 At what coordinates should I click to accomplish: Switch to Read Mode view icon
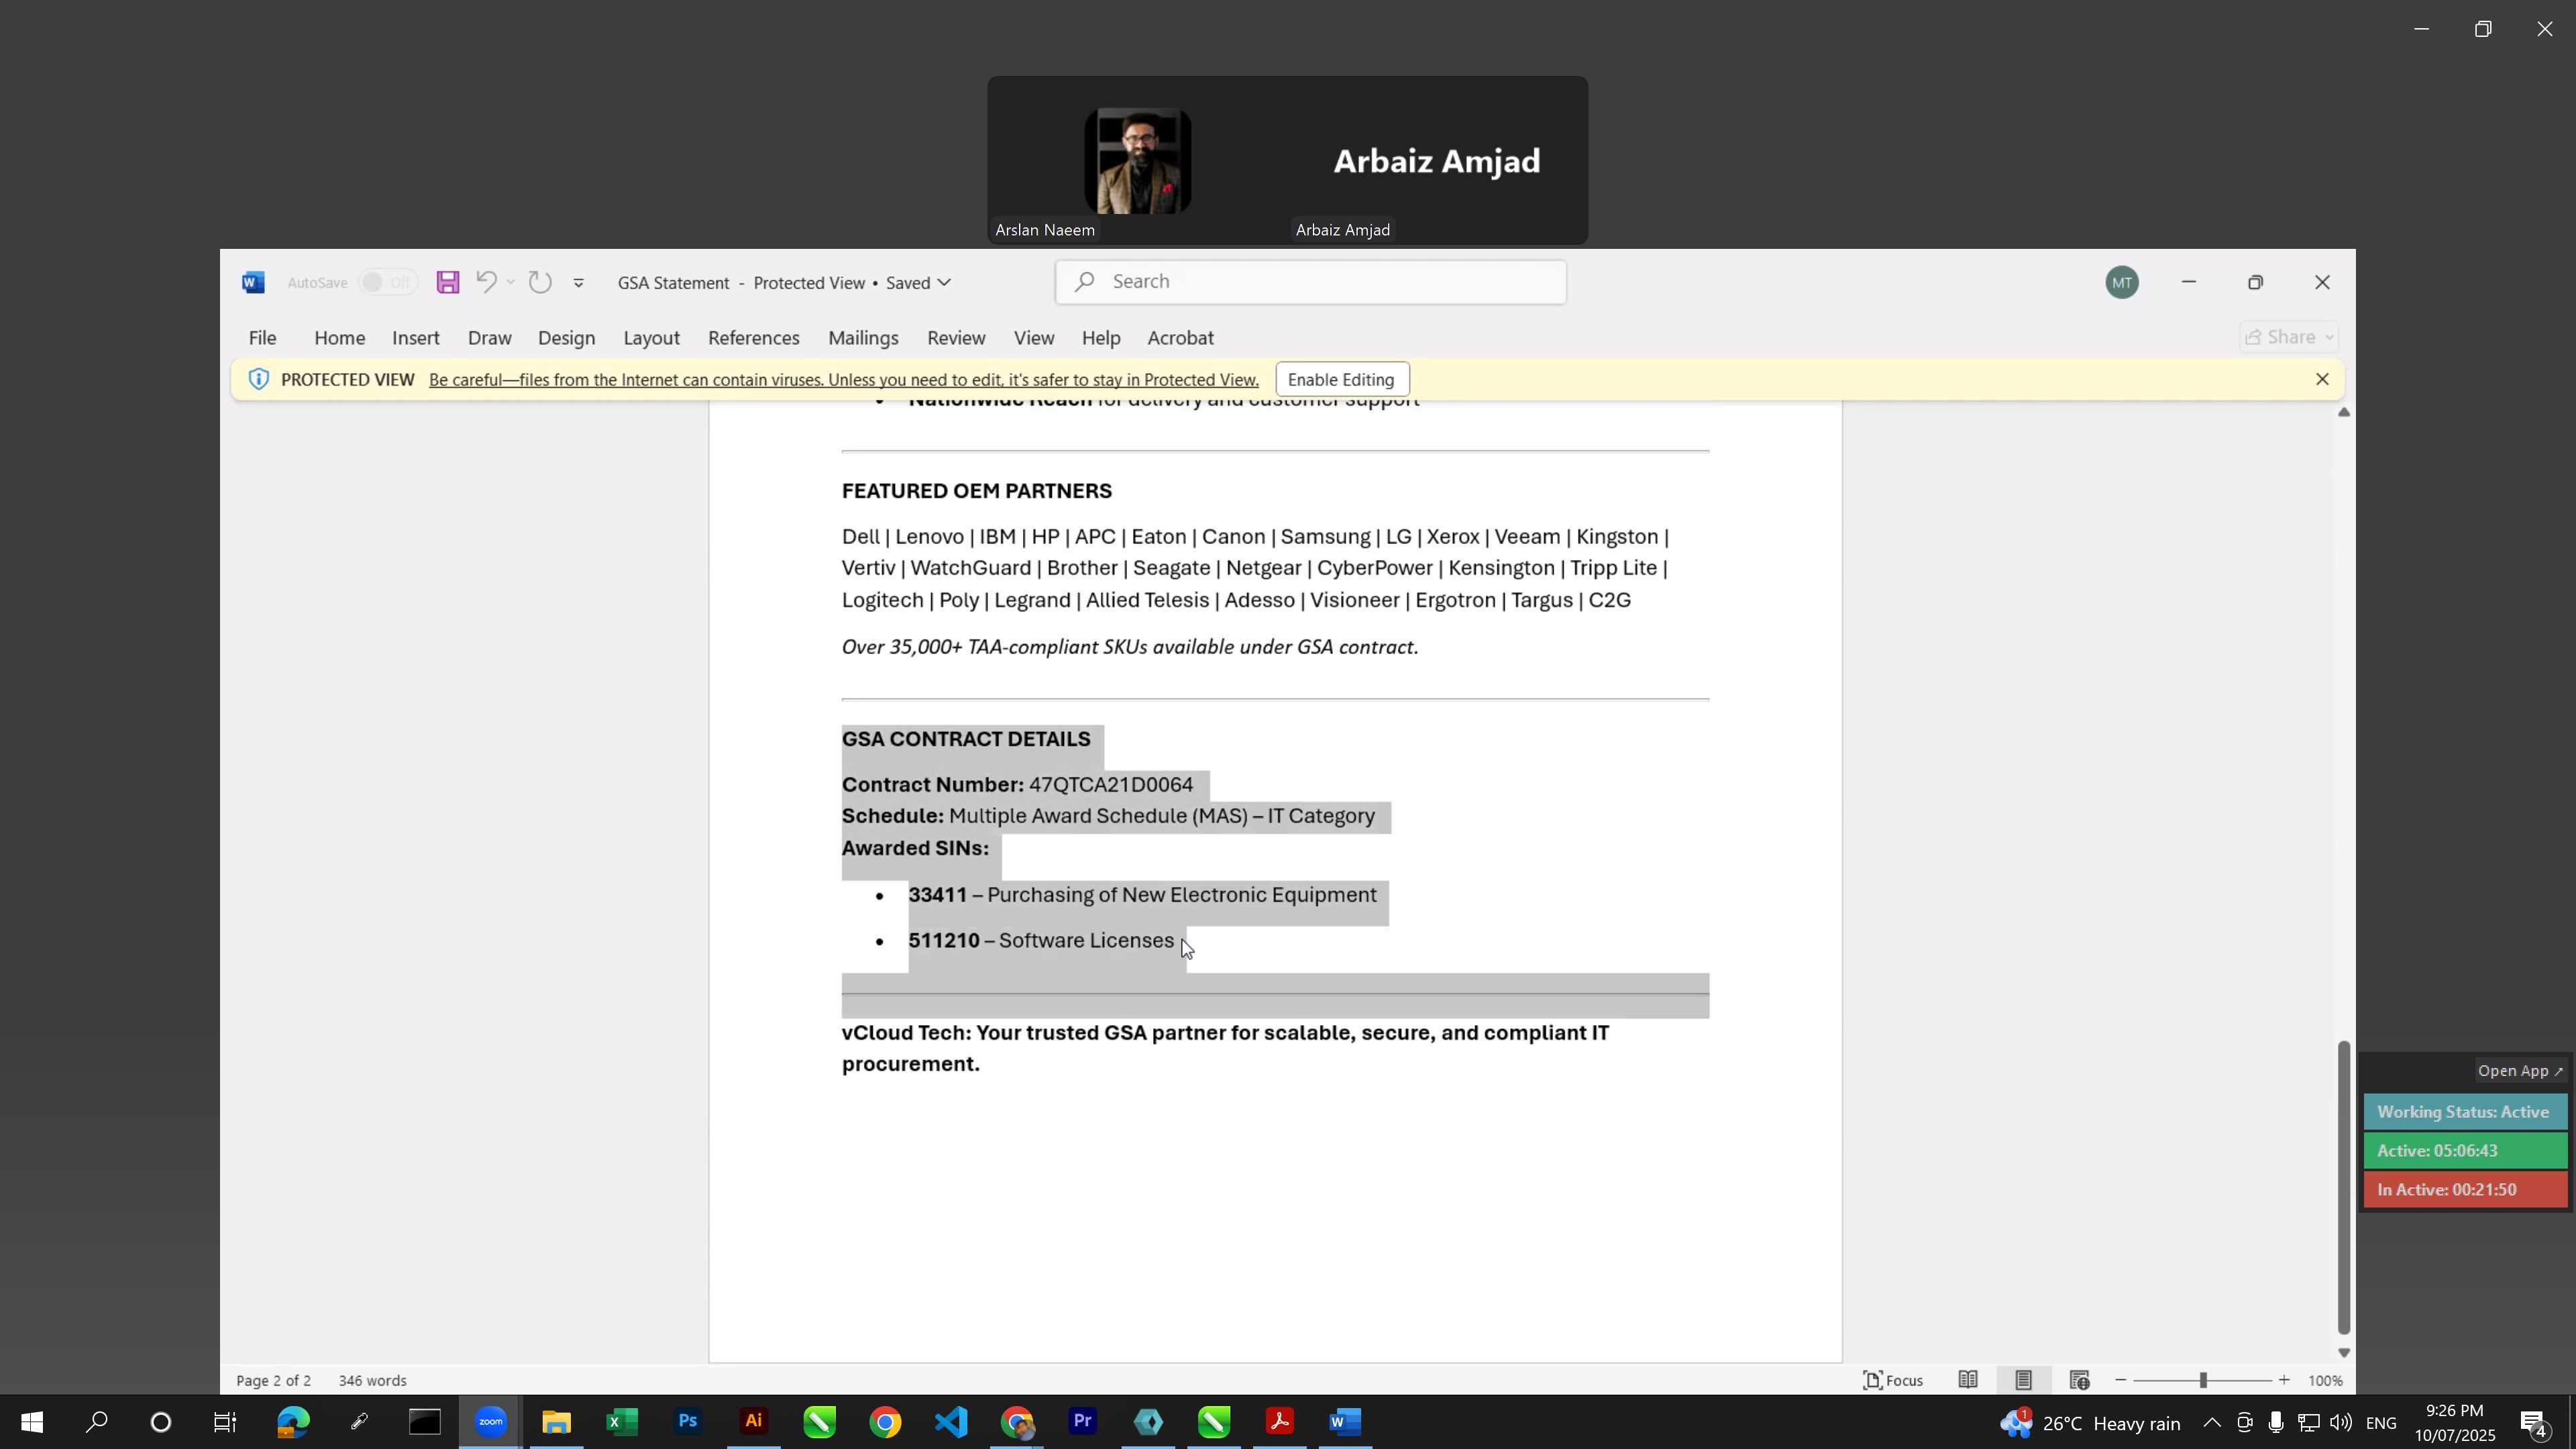pos(1968,1381)
